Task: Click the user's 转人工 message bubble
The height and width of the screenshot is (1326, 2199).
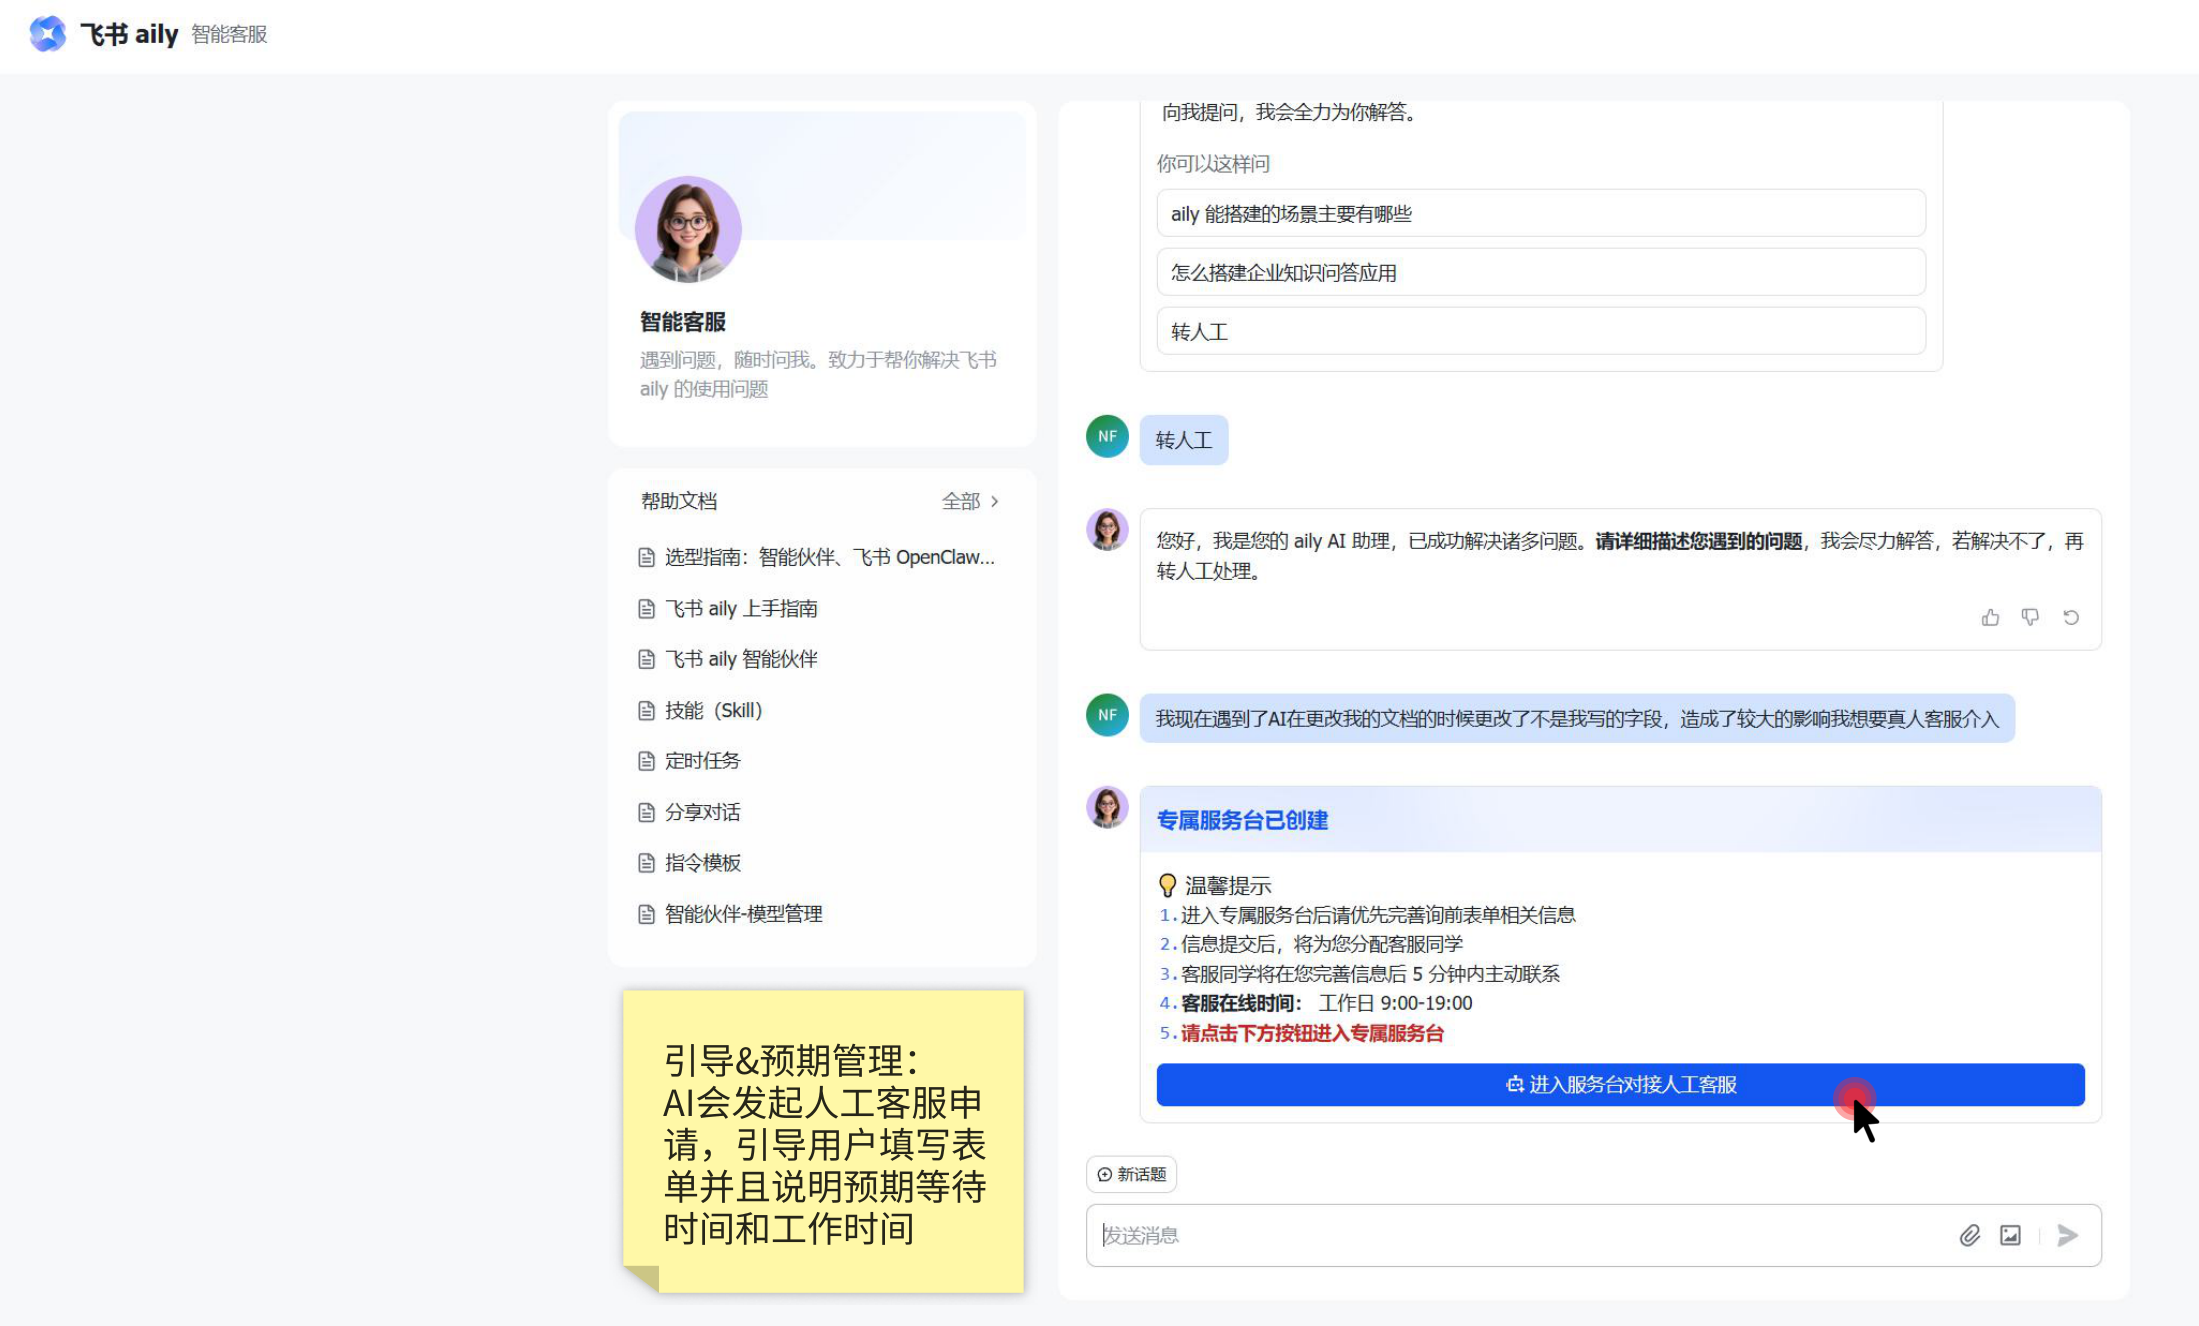Action: [1184, 440]
